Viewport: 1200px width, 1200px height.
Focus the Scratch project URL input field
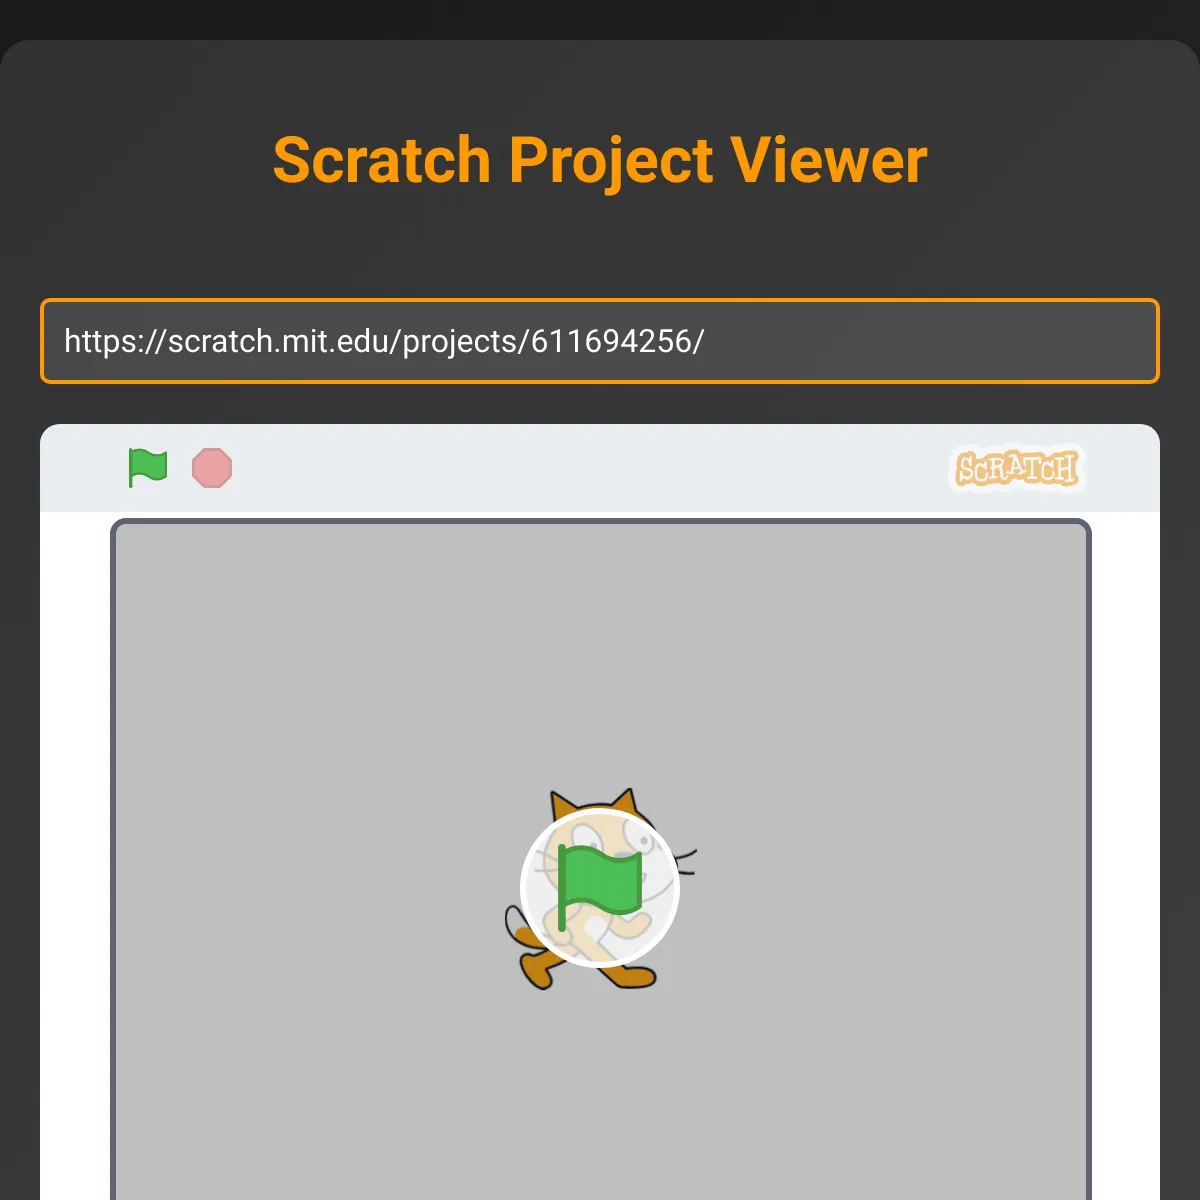pos(600,341)
